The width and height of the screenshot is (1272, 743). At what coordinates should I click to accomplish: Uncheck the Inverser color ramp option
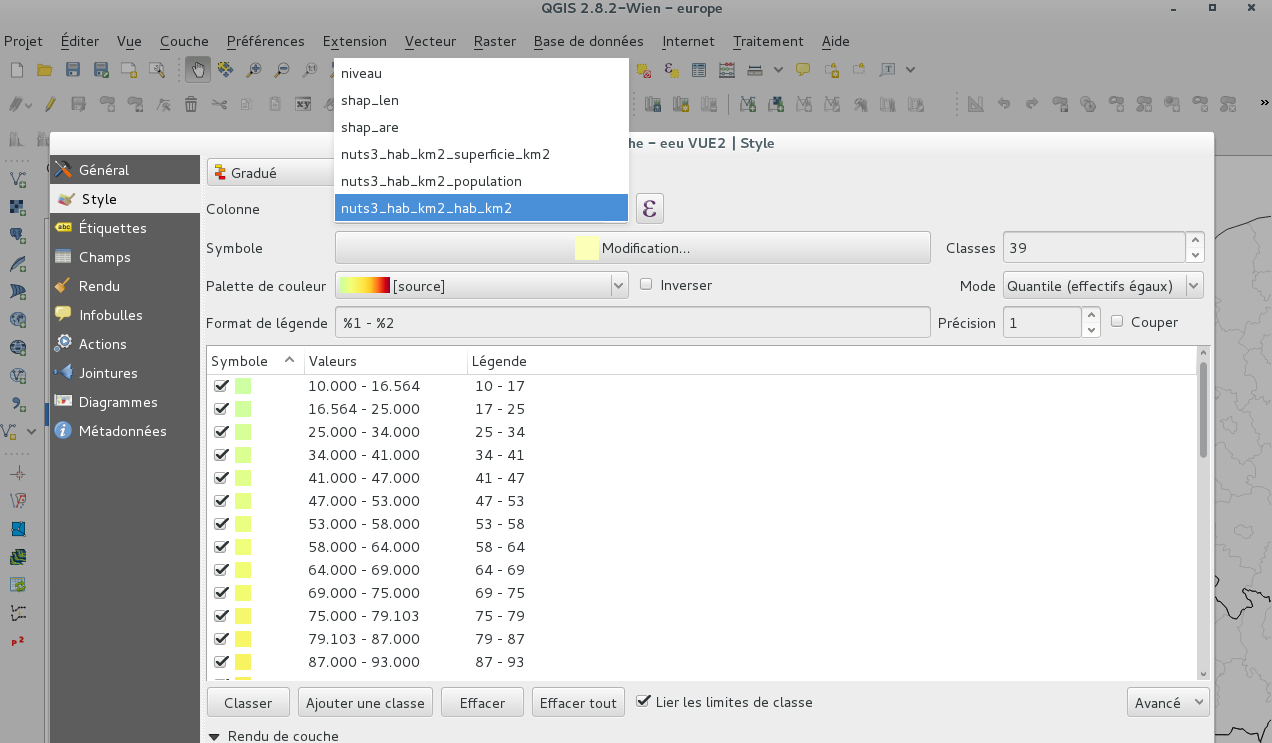coord(645,285)
